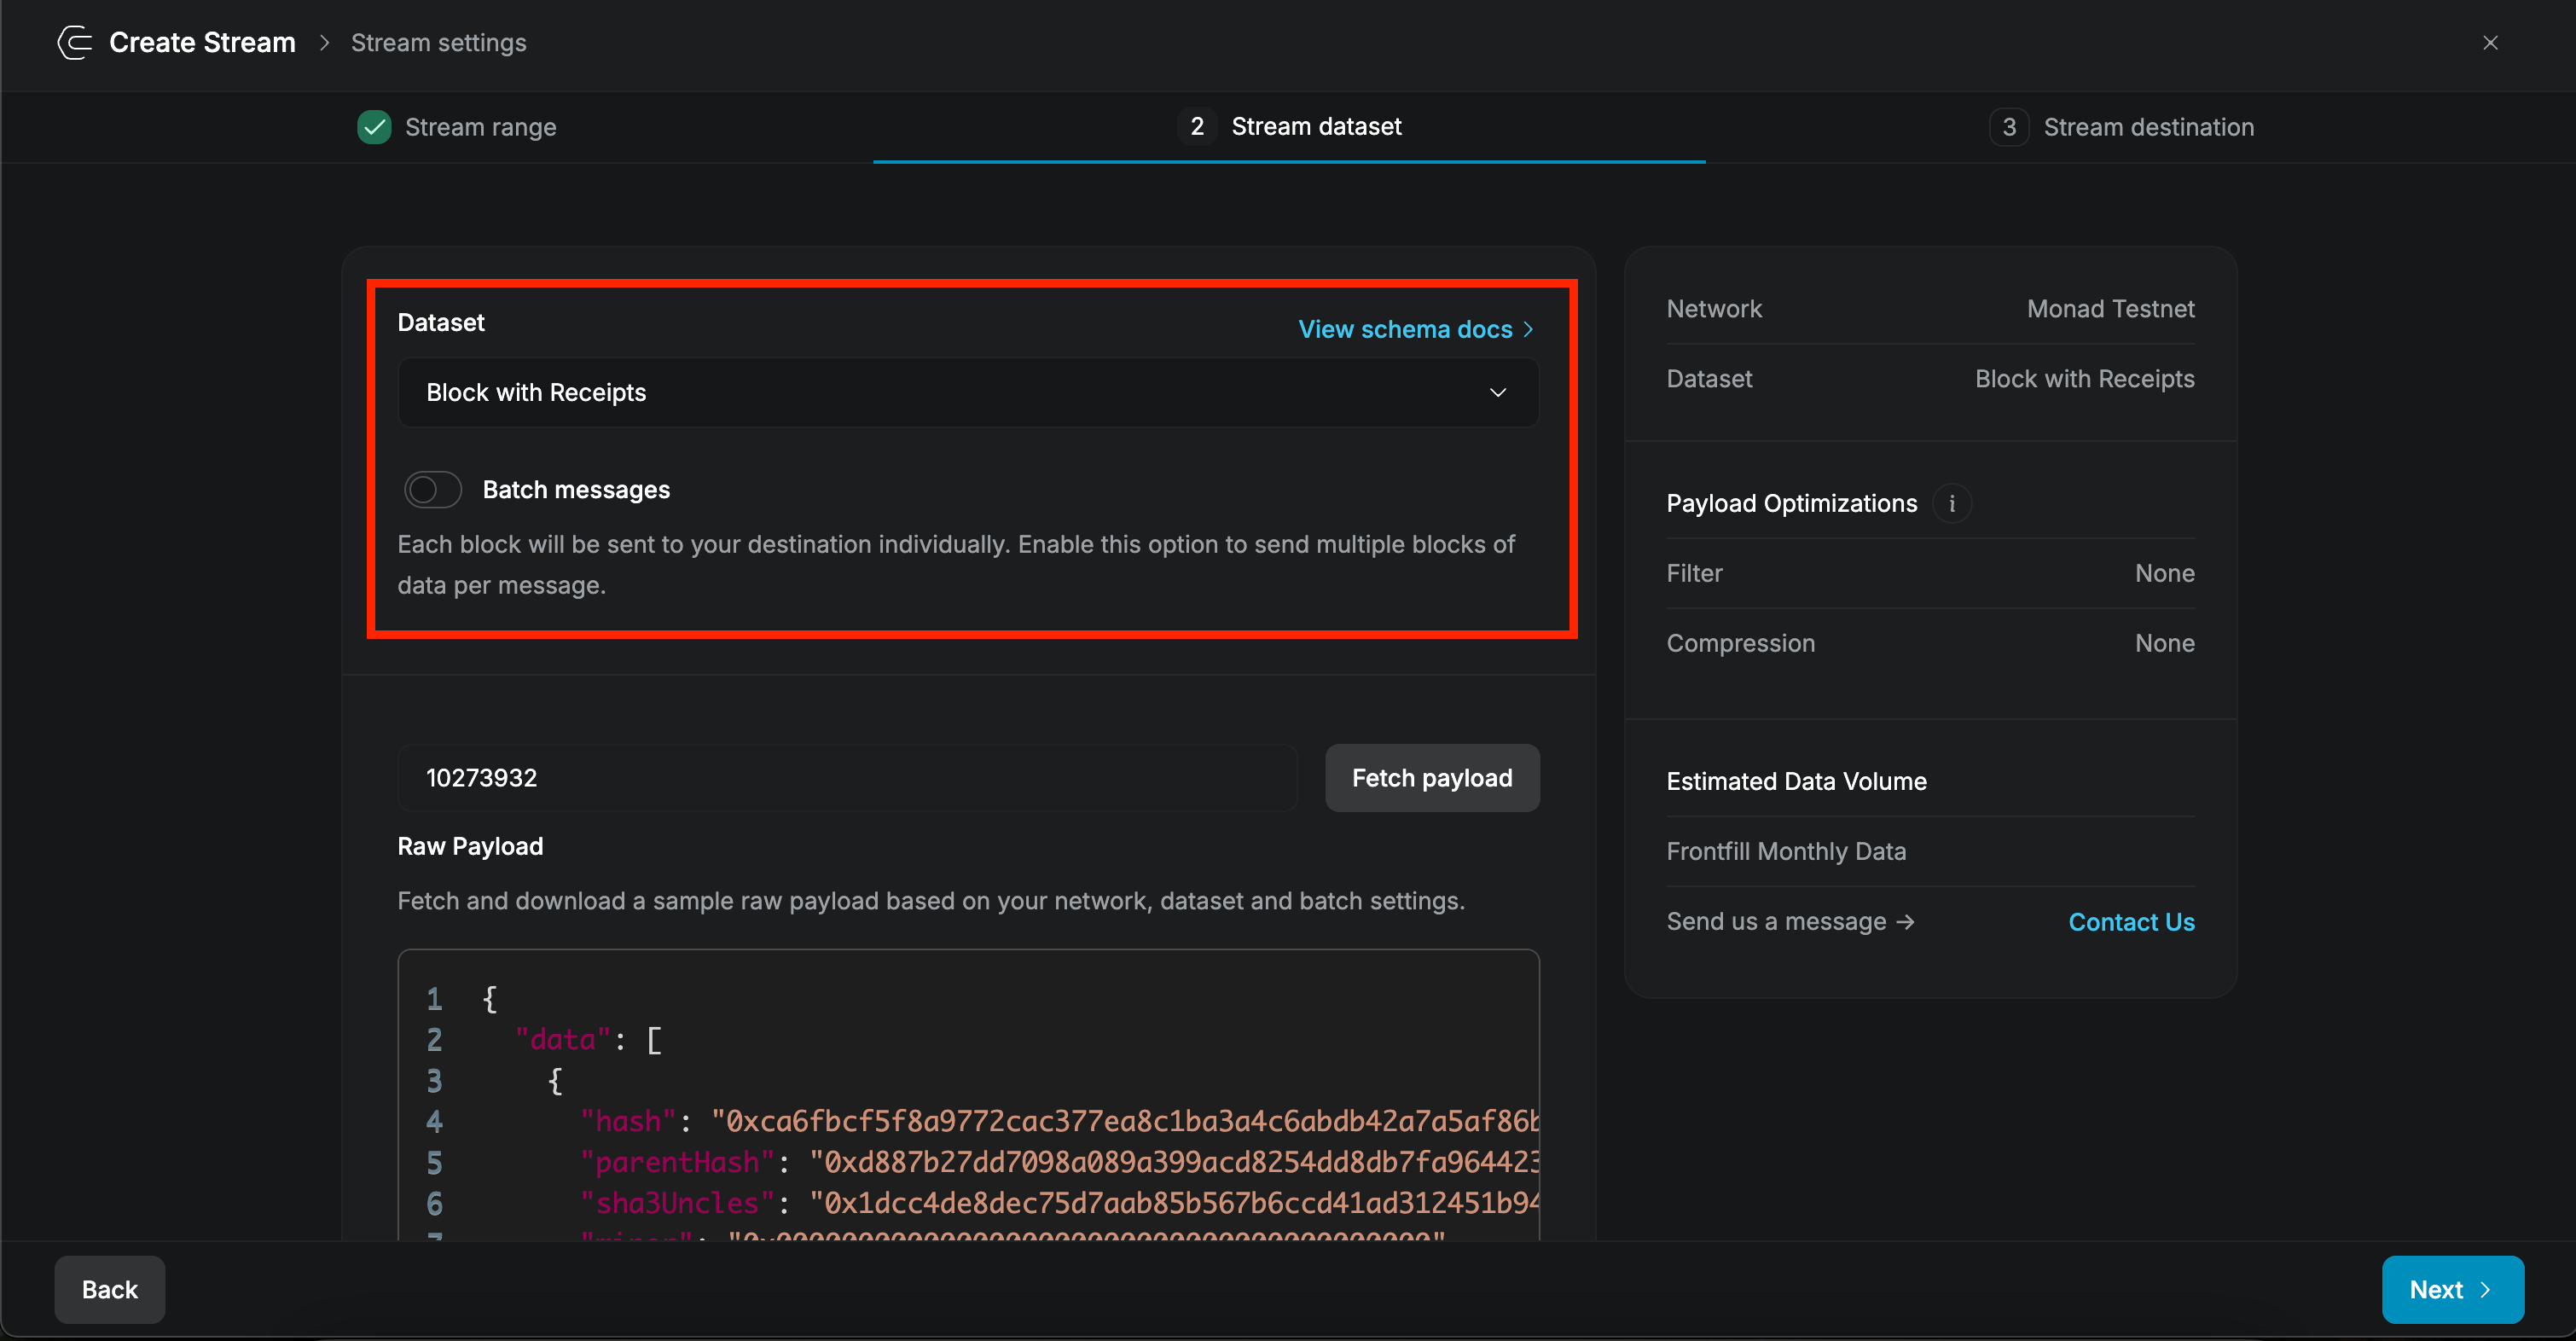2576x1341 pixels.
Task: Click line number 1 in payload gutter
Action: tap(434, 998)
